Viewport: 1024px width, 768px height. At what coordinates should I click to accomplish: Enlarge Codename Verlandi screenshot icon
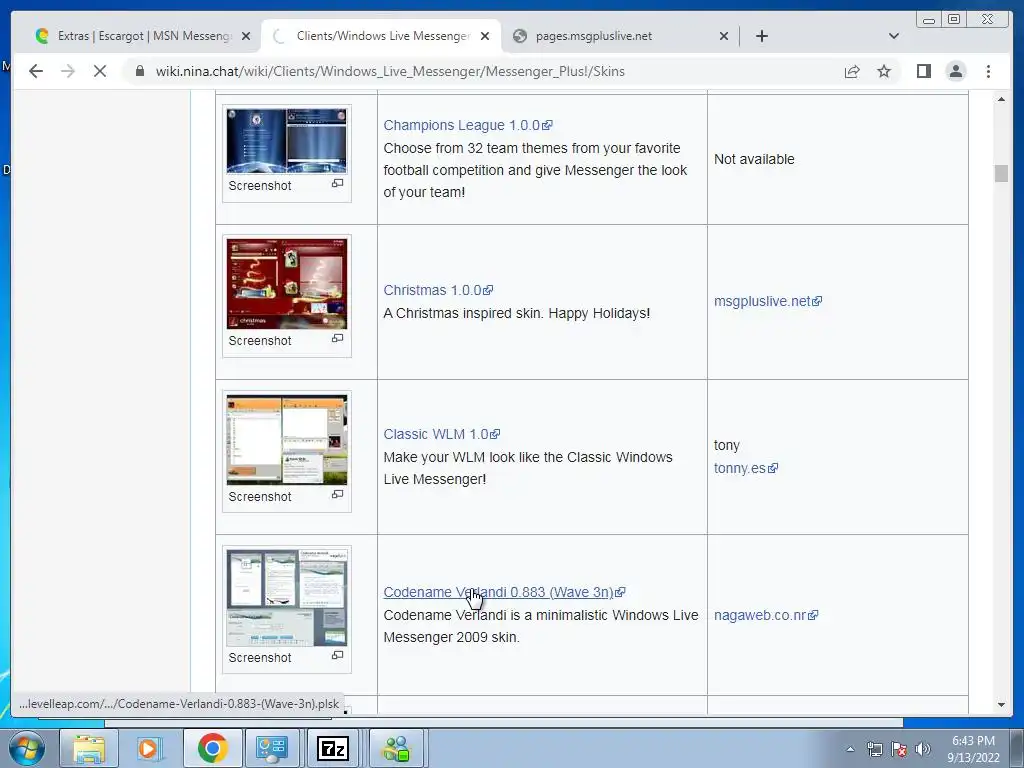(338, 655)
